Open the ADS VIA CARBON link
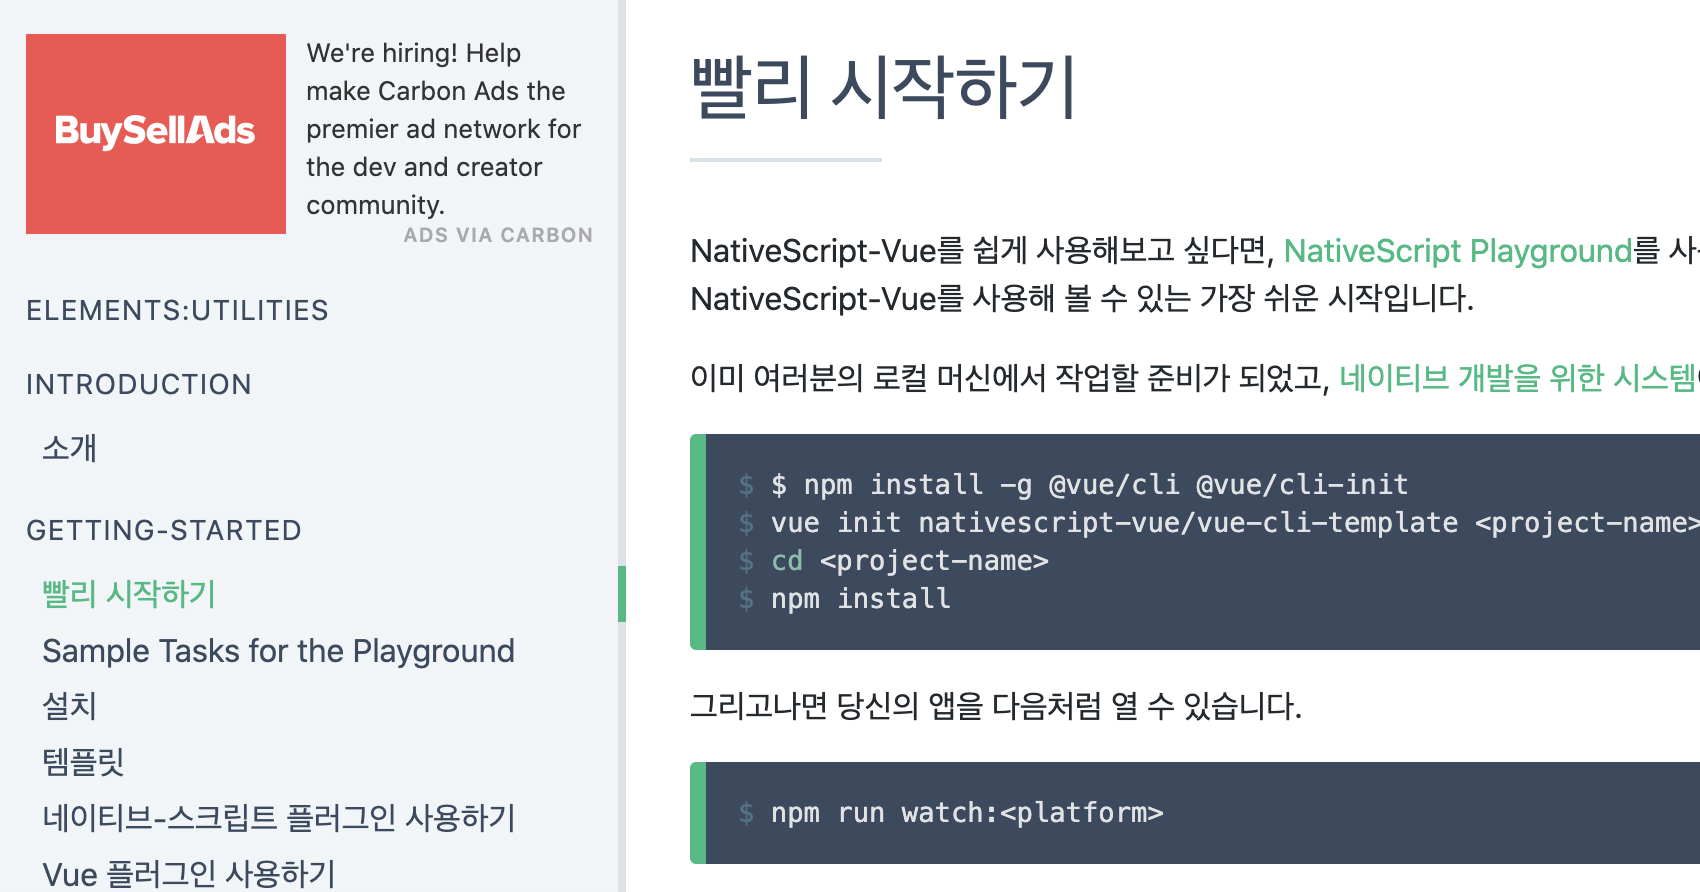The image size is (1700, 892). pos(498,235)
